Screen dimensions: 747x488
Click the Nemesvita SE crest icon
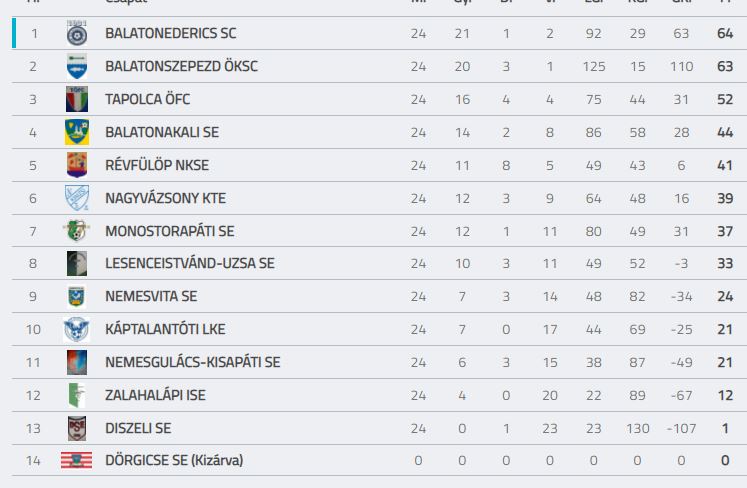coord(77,296)
